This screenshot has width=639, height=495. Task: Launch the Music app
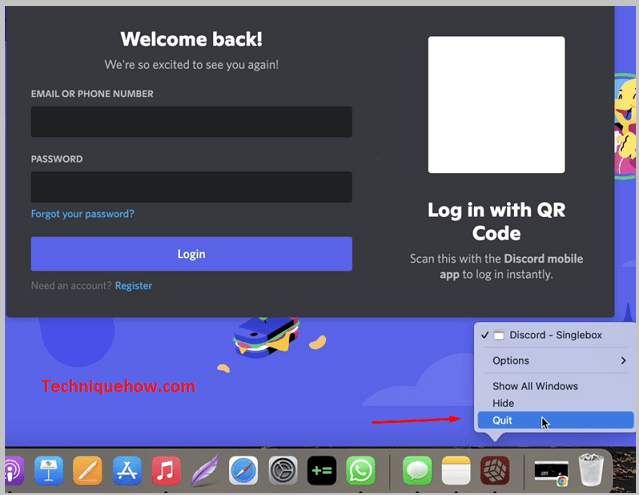coord(166,471)
